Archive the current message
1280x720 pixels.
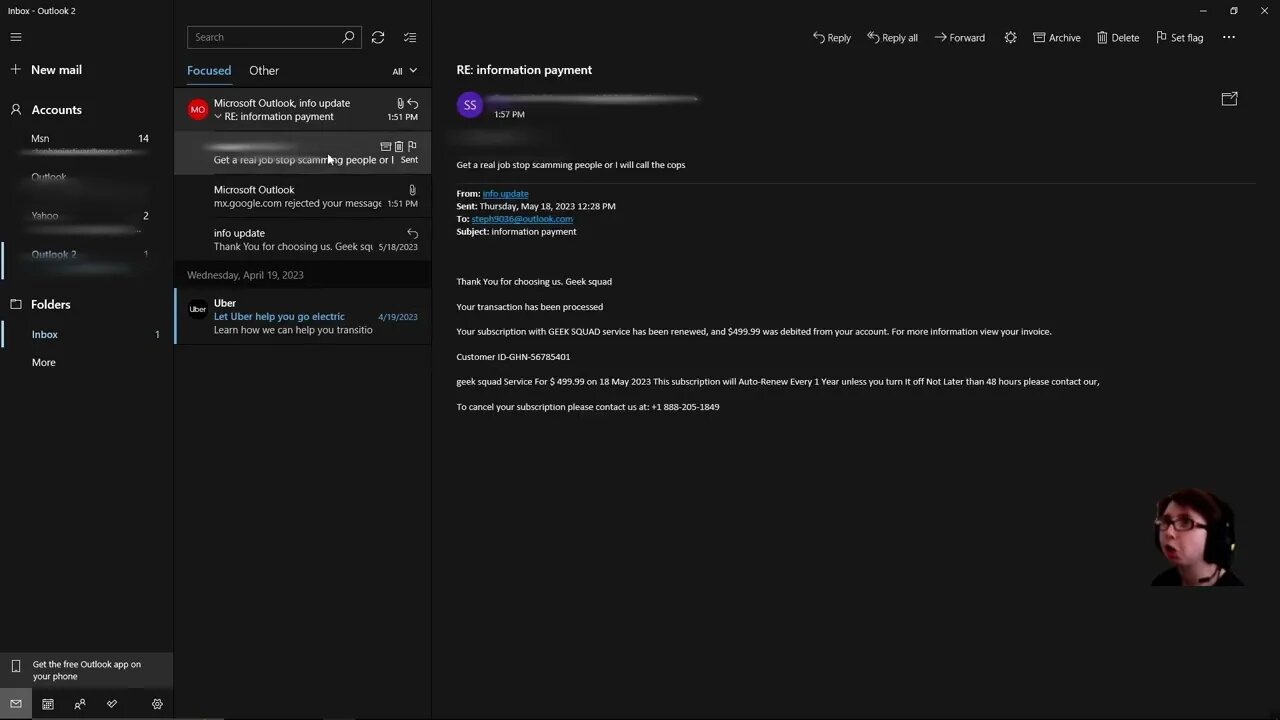(x=1056, y=38)
